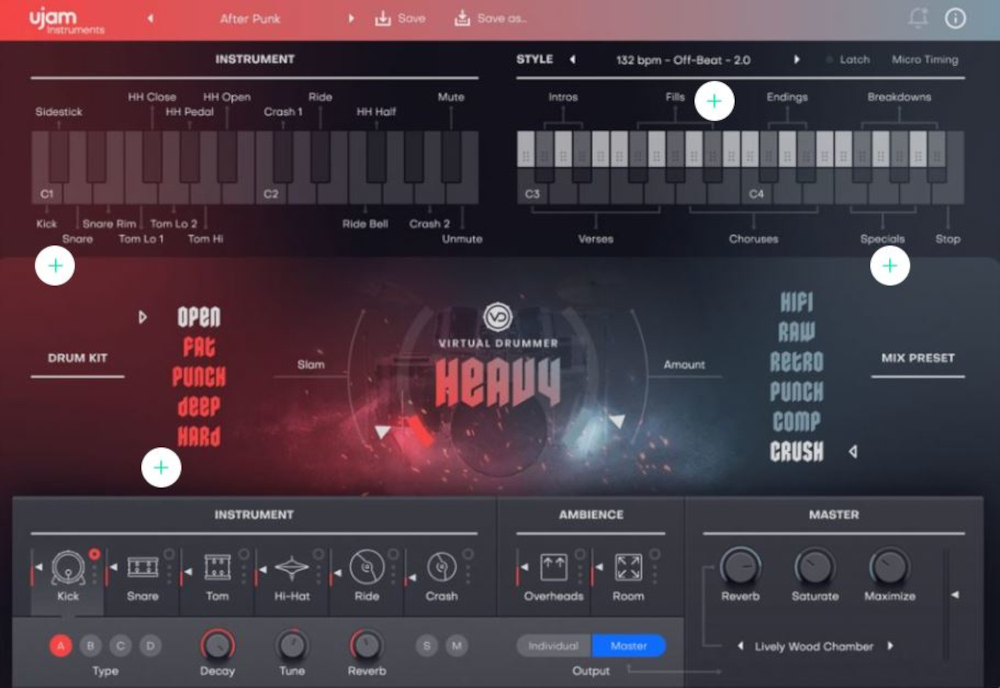The image size is (1000, 688).
Task: Select the Kick drum instrument icon
Action: (x=68, y=567)
